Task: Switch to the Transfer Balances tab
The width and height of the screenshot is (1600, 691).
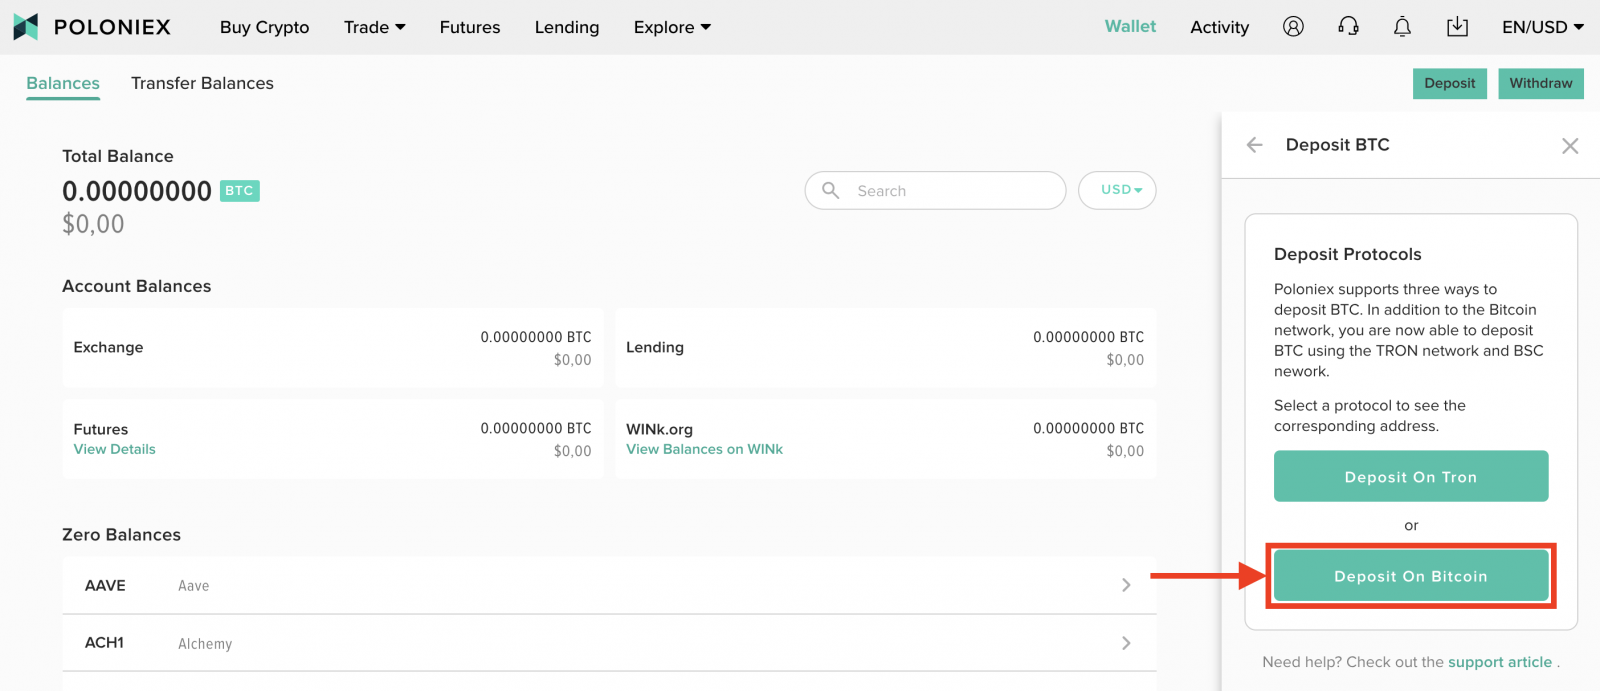Action: pos(202,83)
